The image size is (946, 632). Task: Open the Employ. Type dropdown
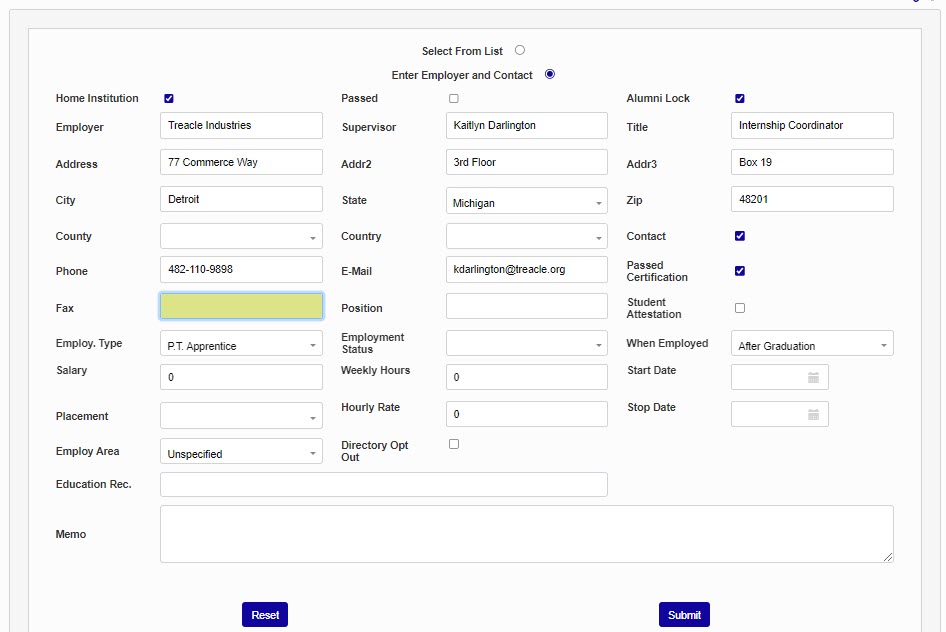tap(241, 345)
